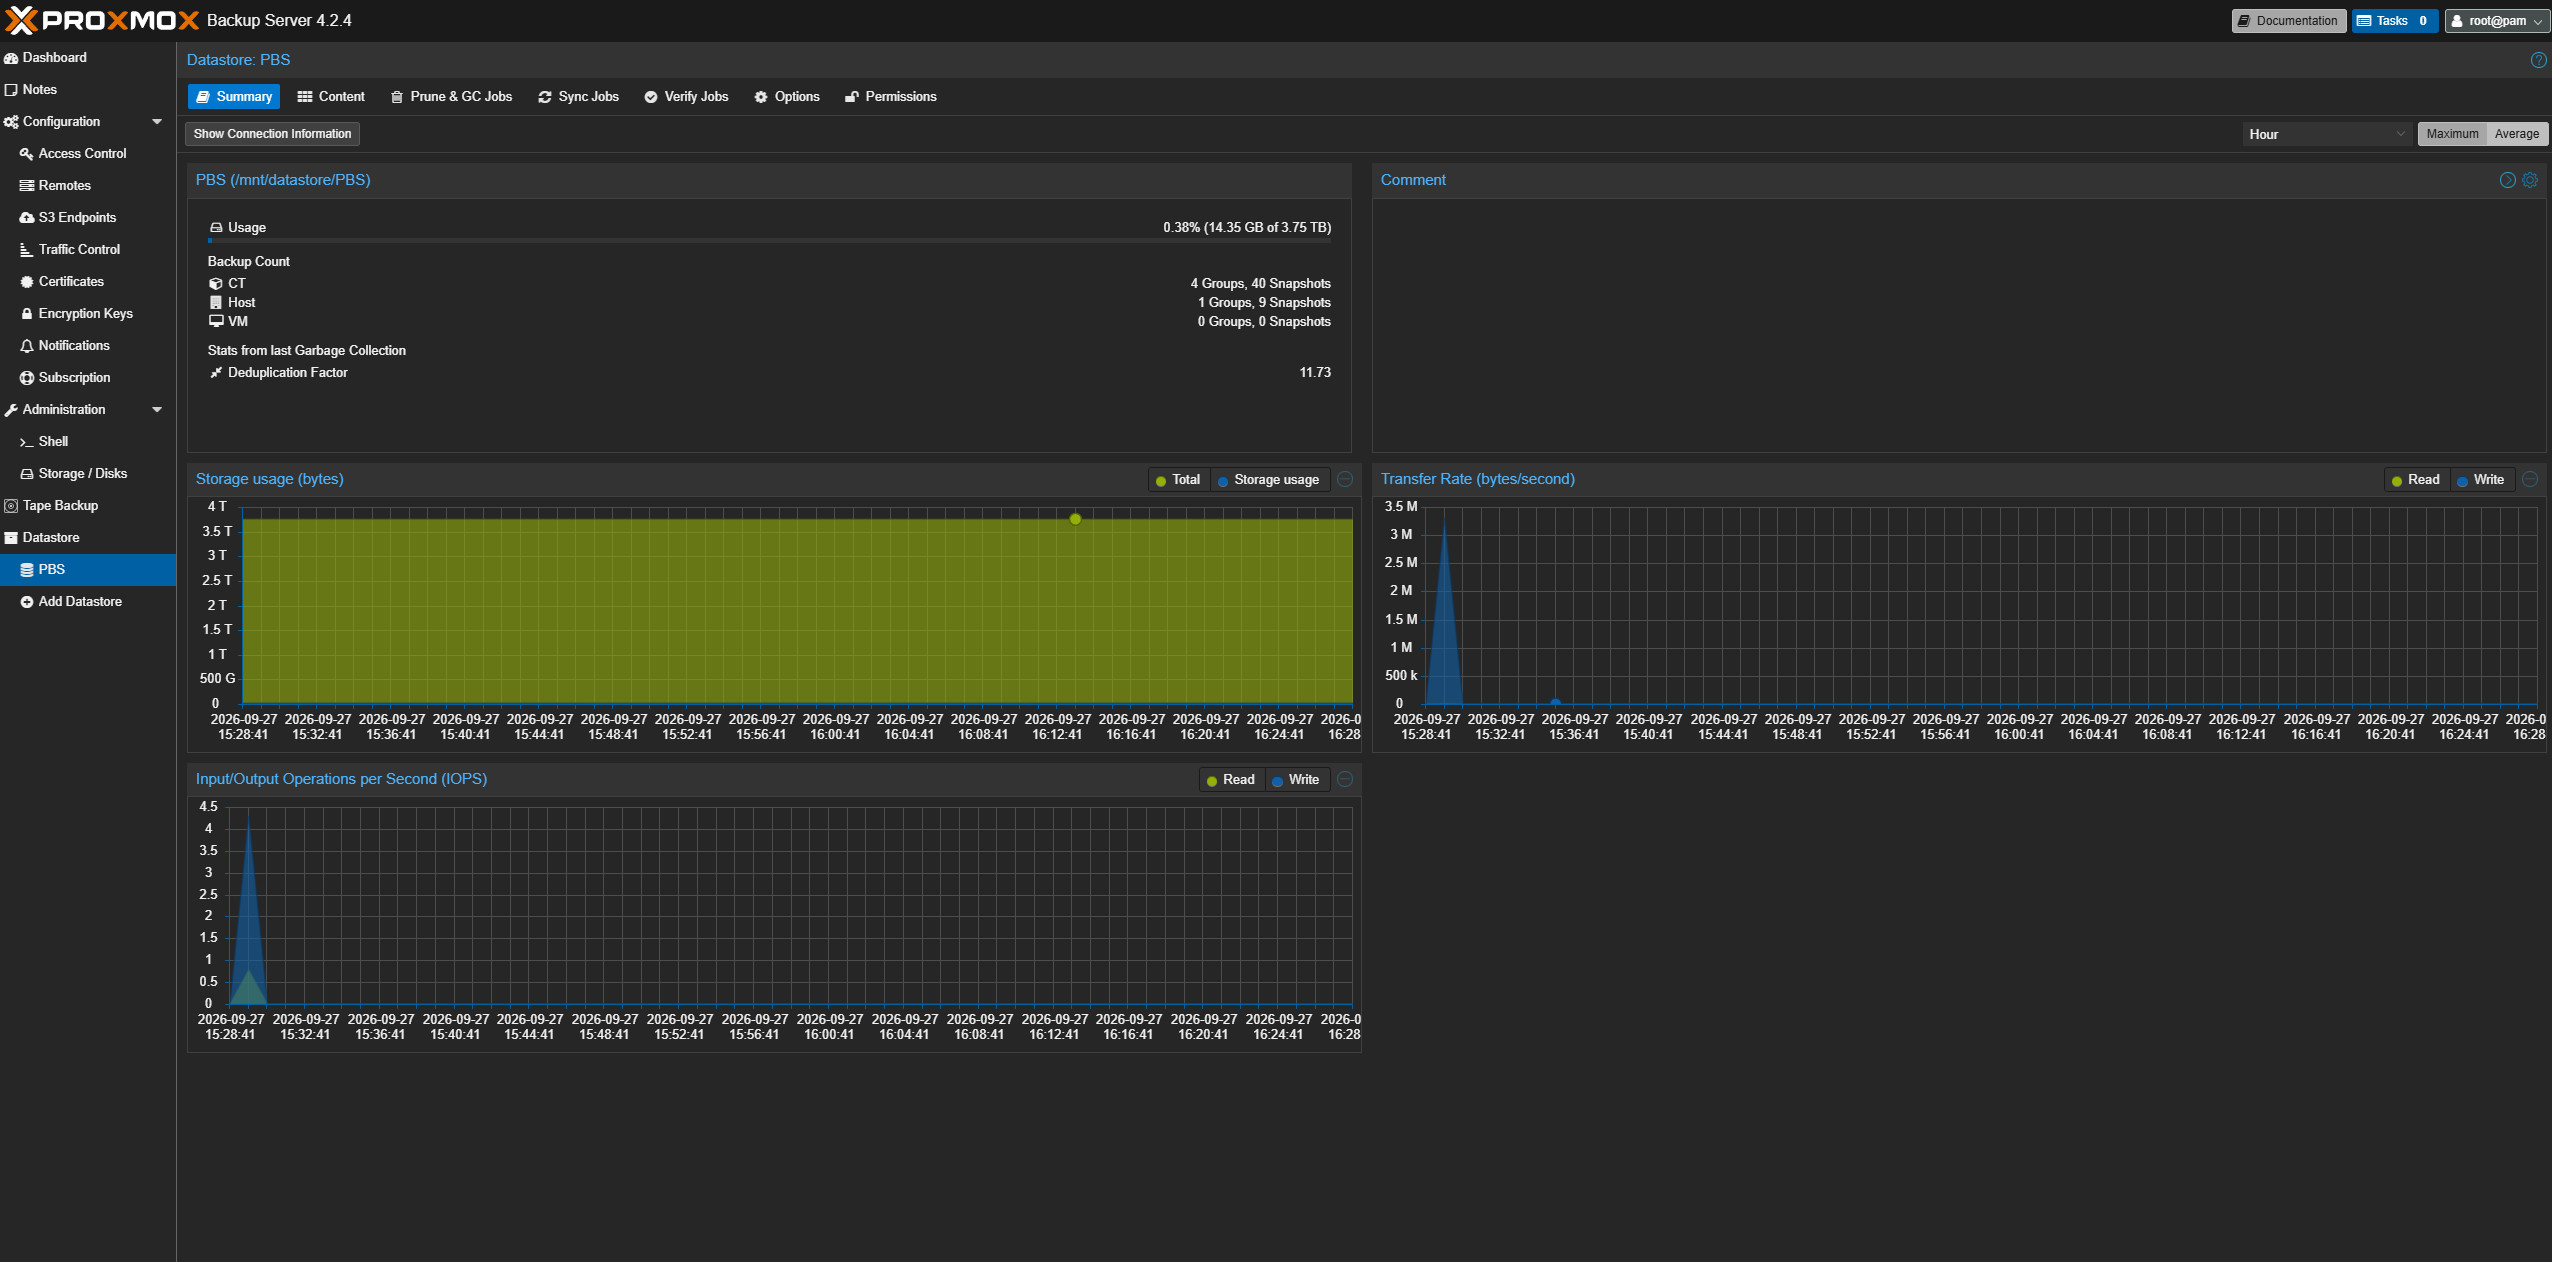
Task: Click Add Datastore in the sidebar
Action: tap(88, 602)
